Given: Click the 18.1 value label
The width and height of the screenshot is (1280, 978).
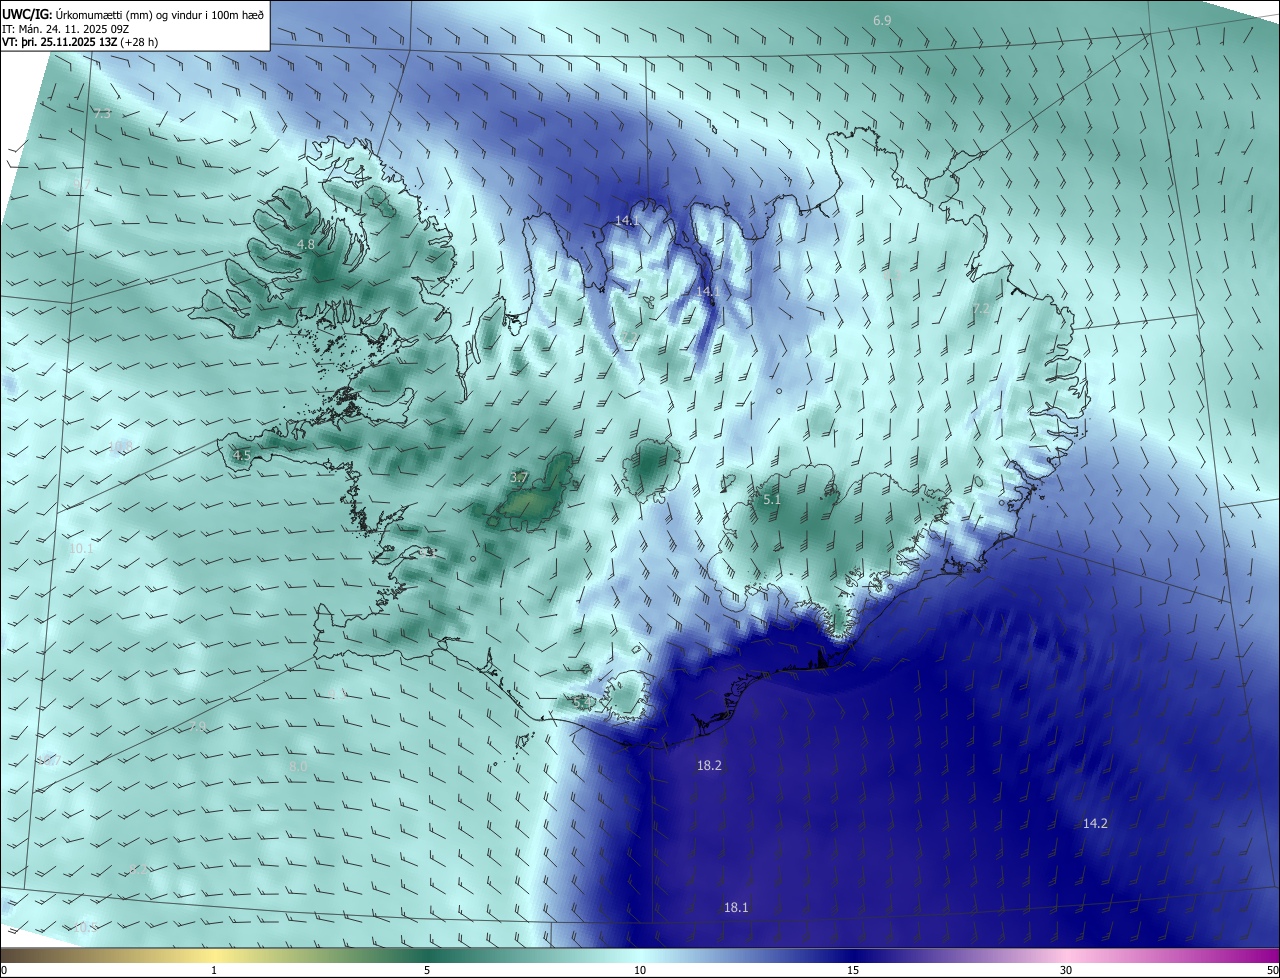Looking at the screenshot, I should pyautogui.click(x=736, y=907).
